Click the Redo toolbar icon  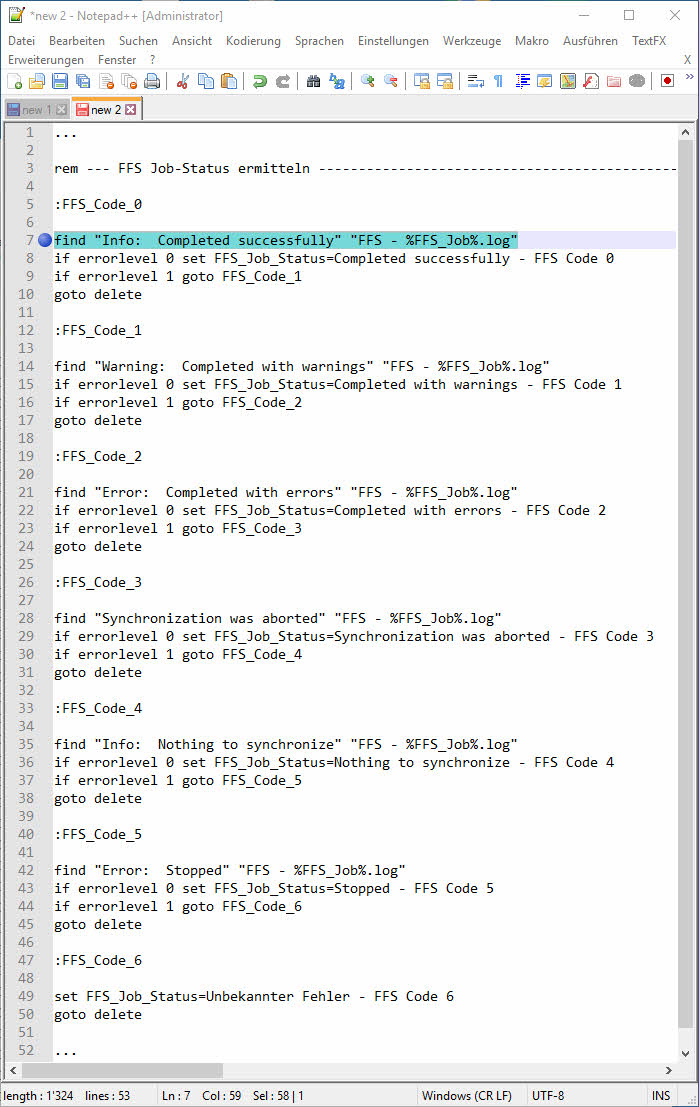(282, 81)
